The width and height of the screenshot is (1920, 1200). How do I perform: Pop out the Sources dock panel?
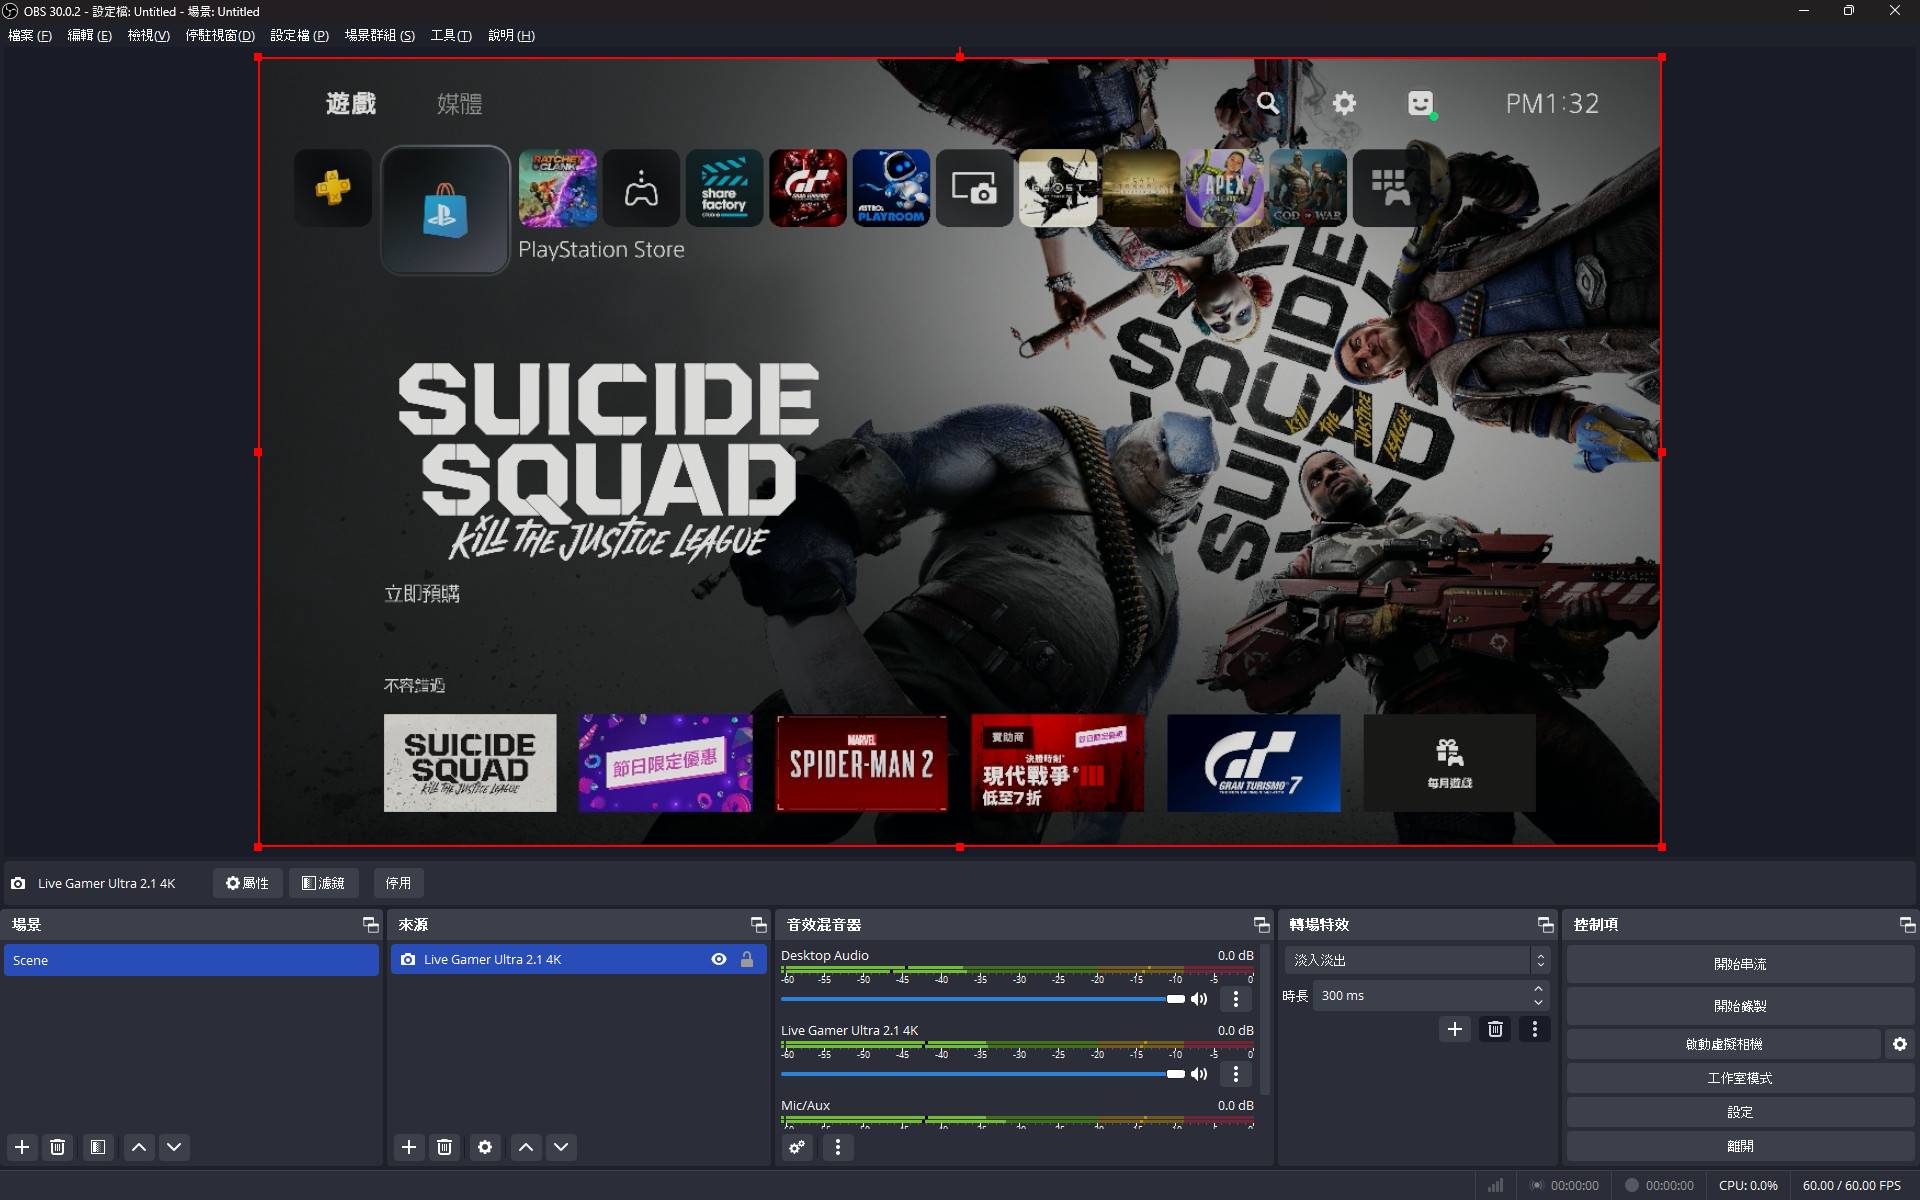pyautogui.click(x=759, y=925)
